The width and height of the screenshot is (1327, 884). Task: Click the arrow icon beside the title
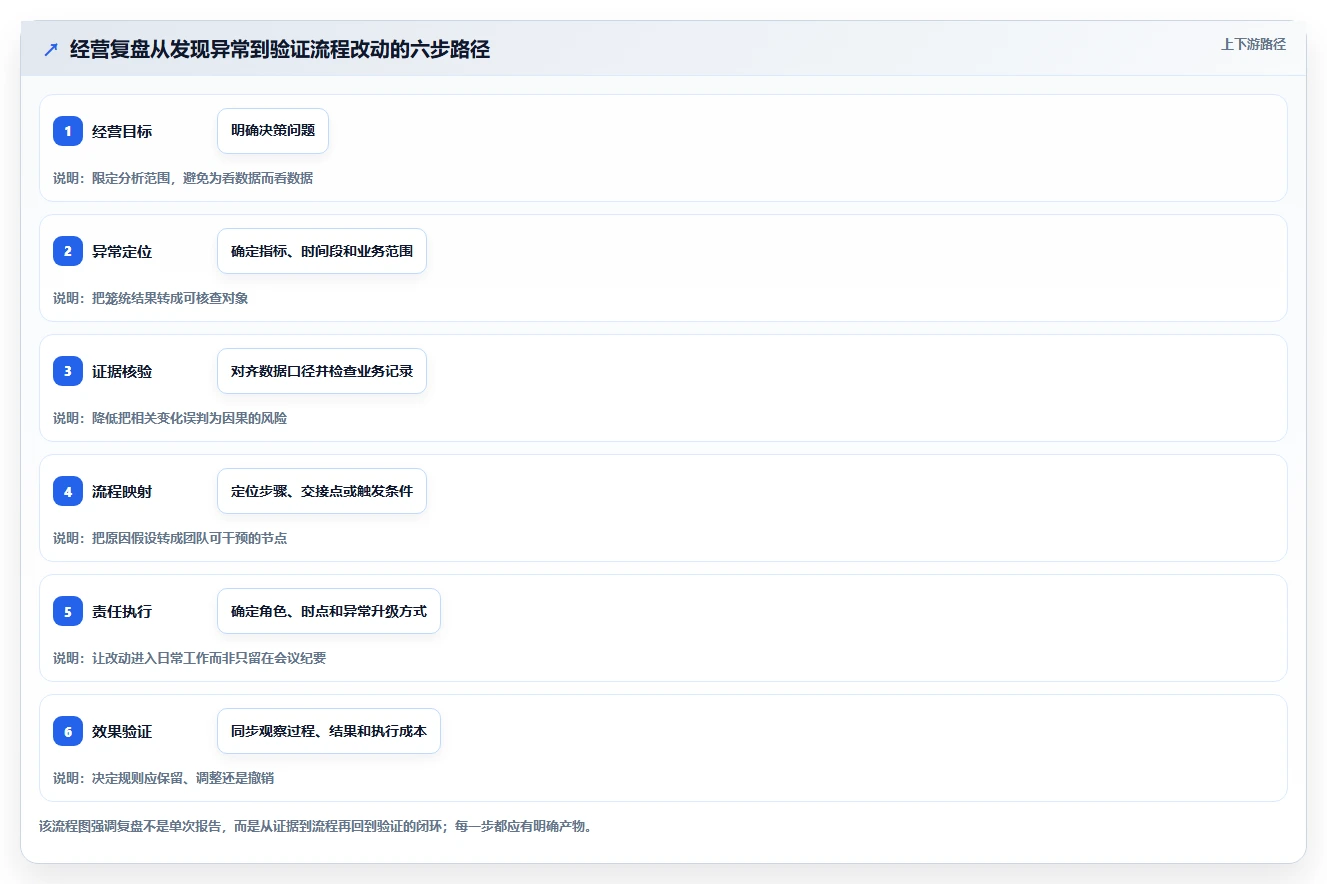click(x=51, y=49)
